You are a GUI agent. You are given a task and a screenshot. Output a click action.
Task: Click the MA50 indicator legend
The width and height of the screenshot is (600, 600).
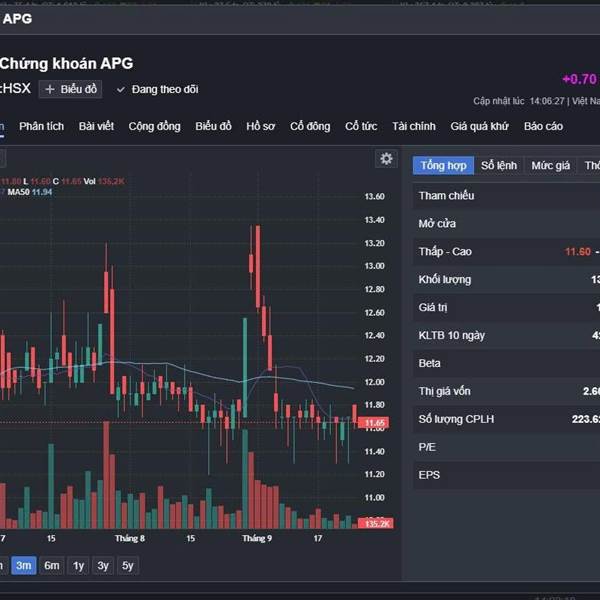(x=29, y=192)
